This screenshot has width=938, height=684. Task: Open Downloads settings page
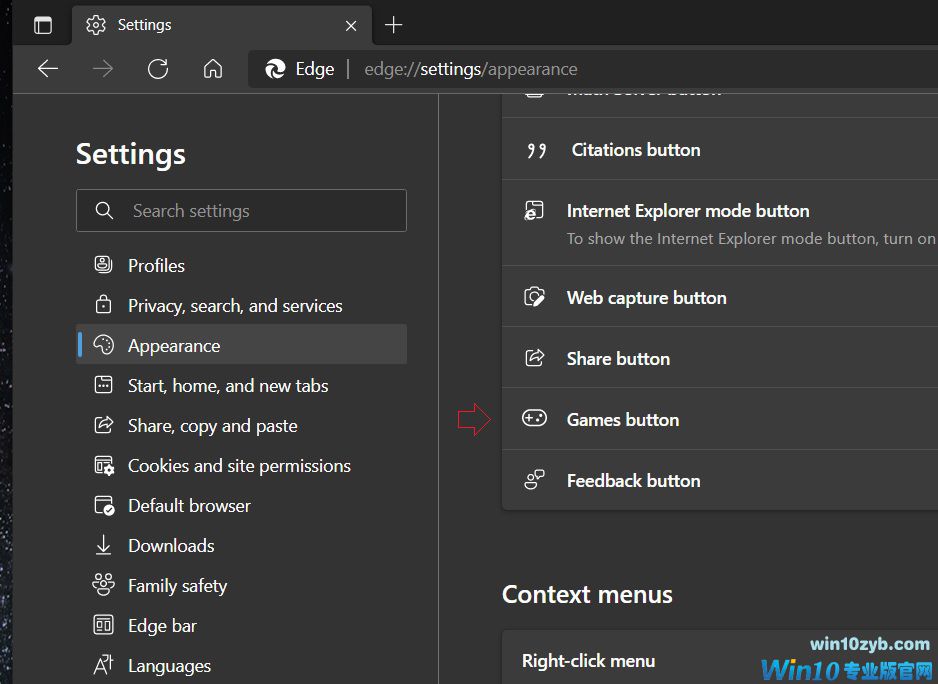[171, 546]
